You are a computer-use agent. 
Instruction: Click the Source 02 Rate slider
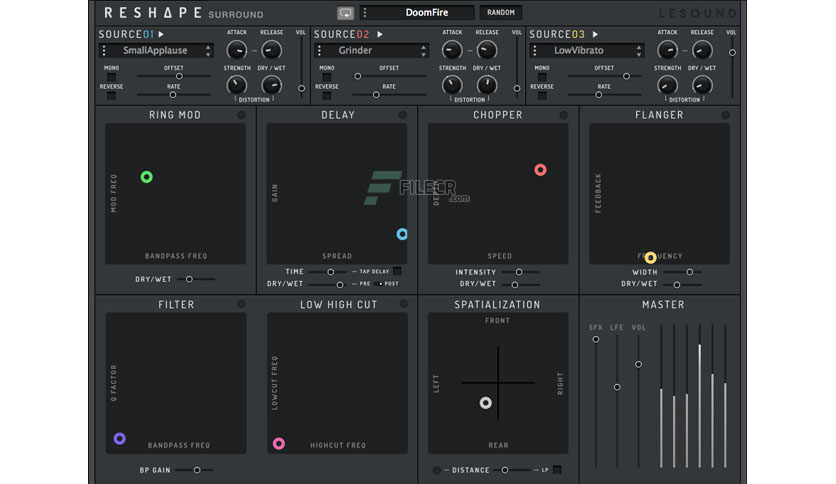click(389, 95)
